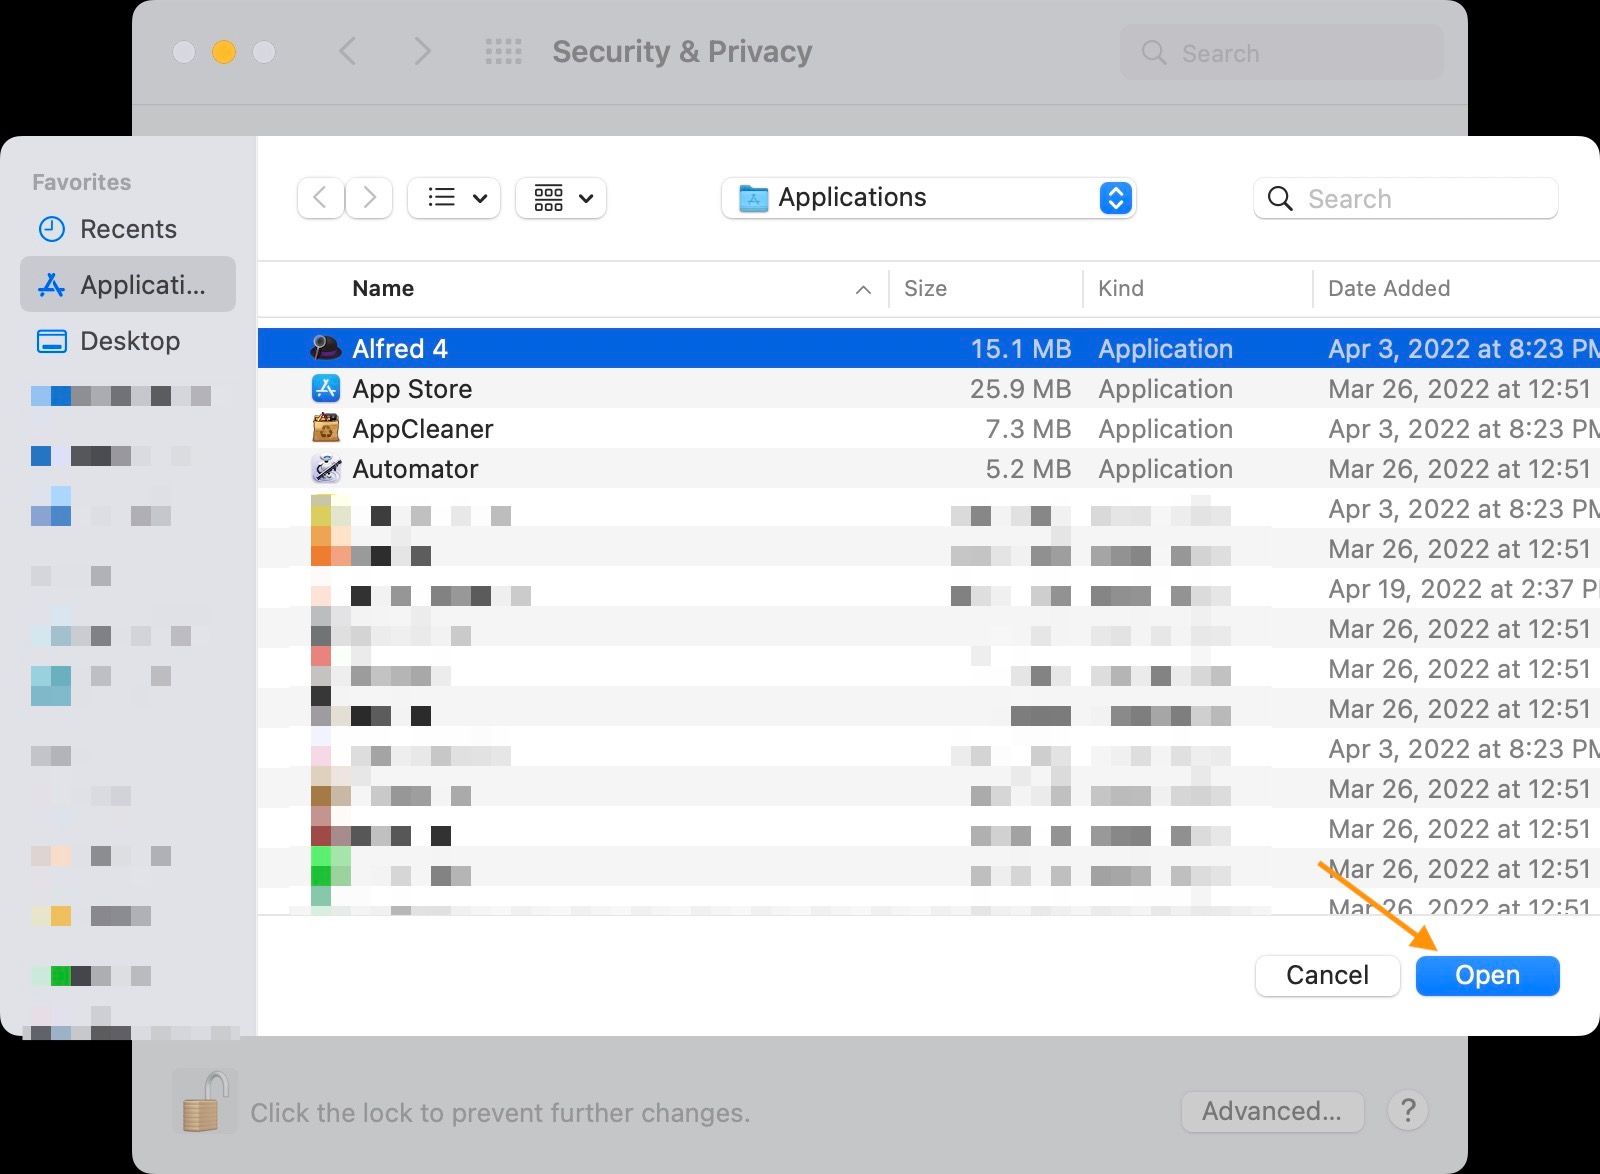Click the Name column sort arrow
Screen dimensions: 1600x1174
click(x=863, y=289)
